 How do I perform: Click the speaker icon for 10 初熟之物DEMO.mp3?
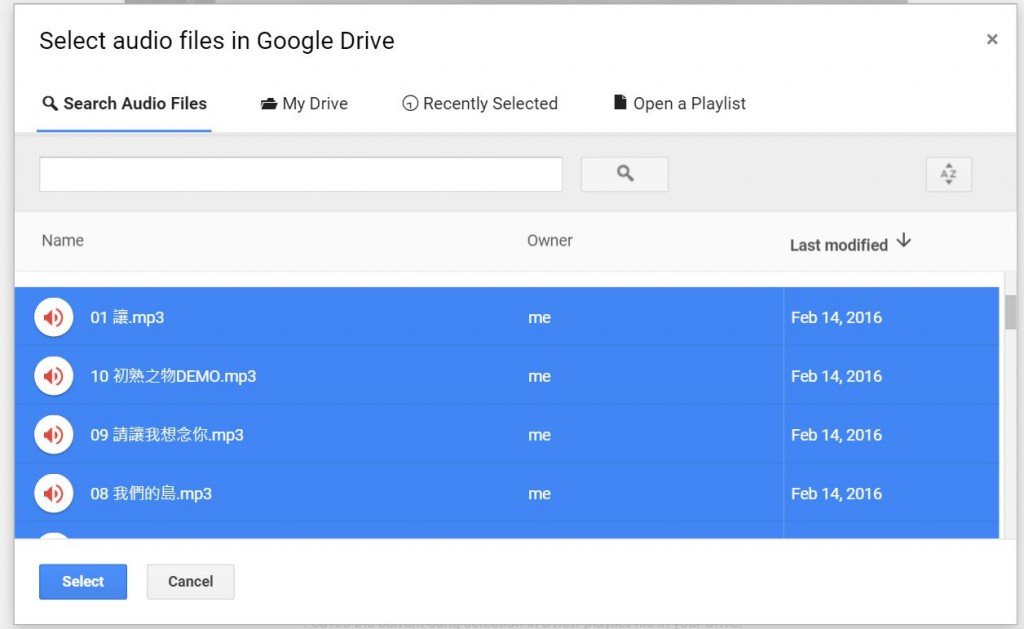coord(54,376)
